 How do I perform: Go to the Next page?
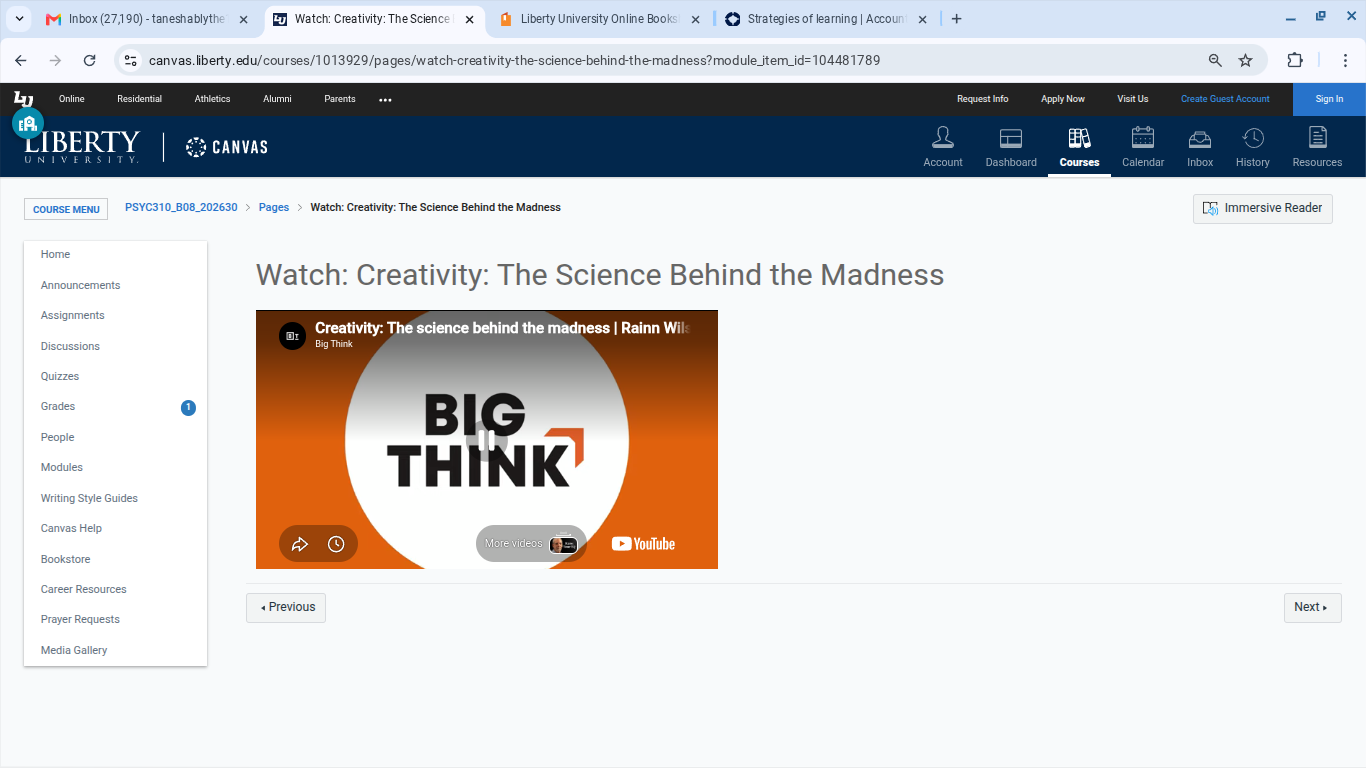pos(1312,607)
